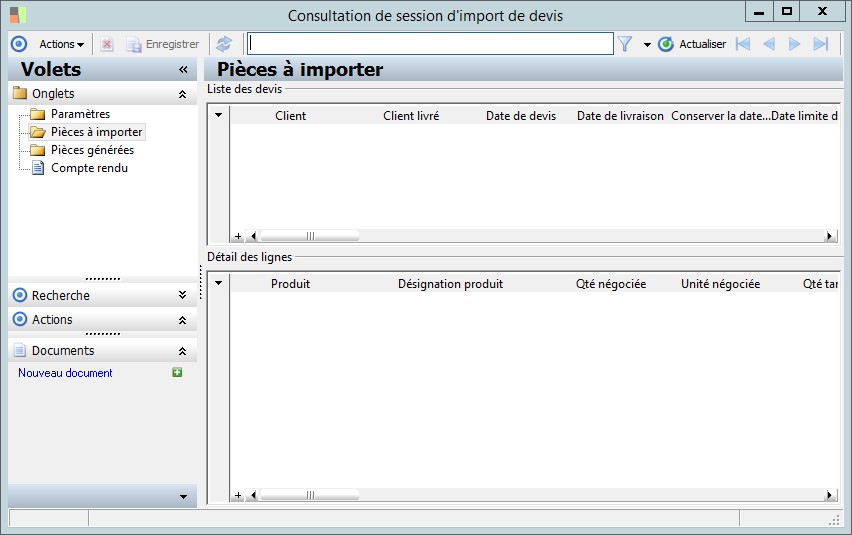Viewport: 852px width, 535px height.
Task: Open Compte rendu tree item
Action: [x=89, y=168]
